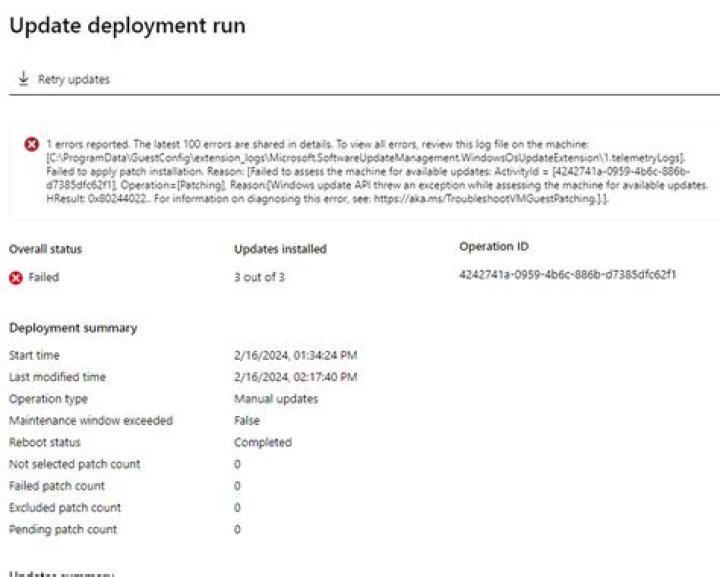This screenshot has width=720, height=577.
Task: Select the Last modified time label
Action: click(x=57, y=377)
